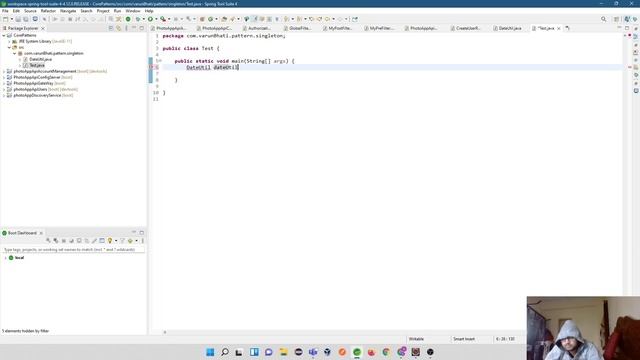The height and width of the screenshot is (360, 640).
Task: Open the Help menu
Action: coord(149,11)
